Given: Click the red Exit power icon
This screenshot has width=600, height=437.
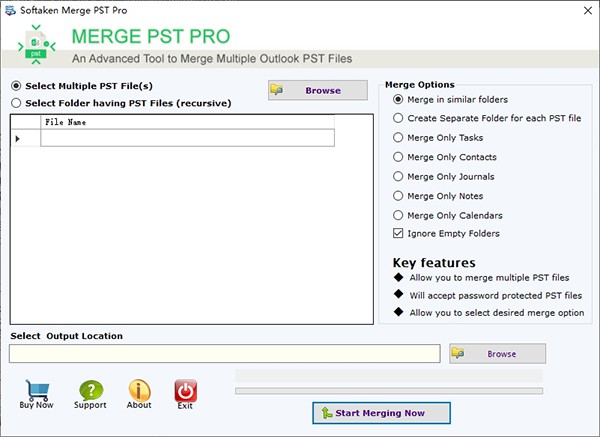Looking at the screenshot, I should 186,390.
